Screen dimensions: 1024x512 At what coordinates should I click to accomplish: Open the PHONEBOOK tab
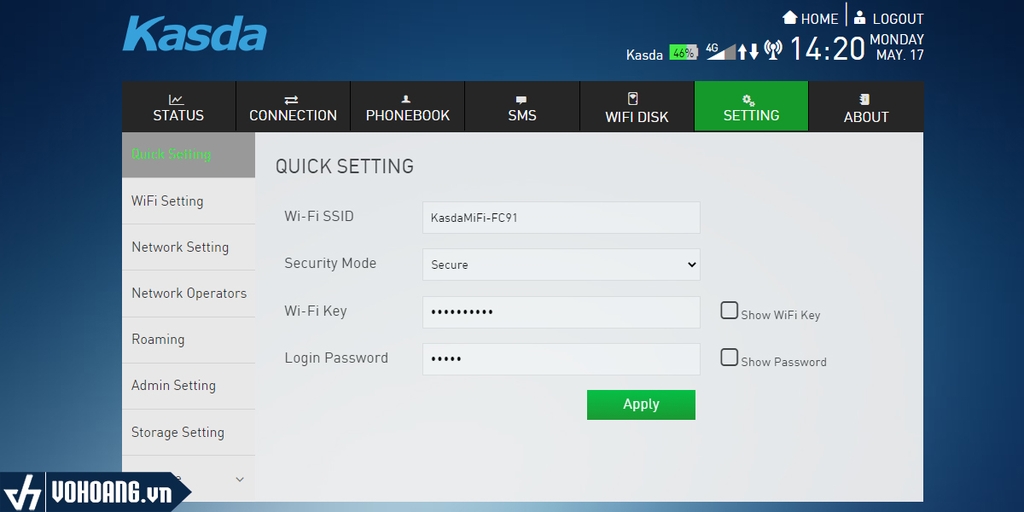[x=408, y=106]
